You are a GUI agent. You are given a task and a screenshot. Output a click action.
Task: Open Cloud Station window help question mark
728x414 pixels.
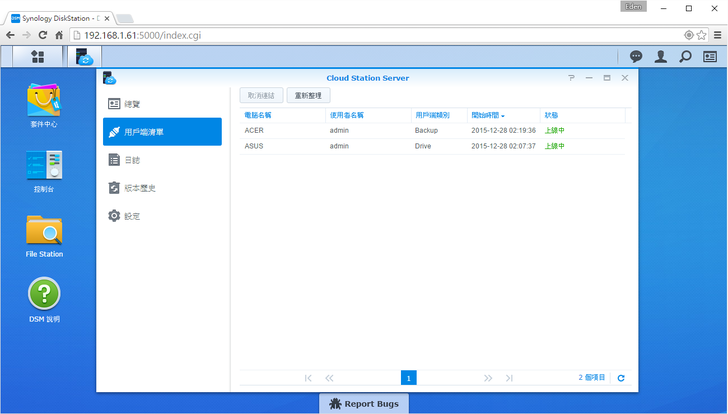click(x=571, y=78)
